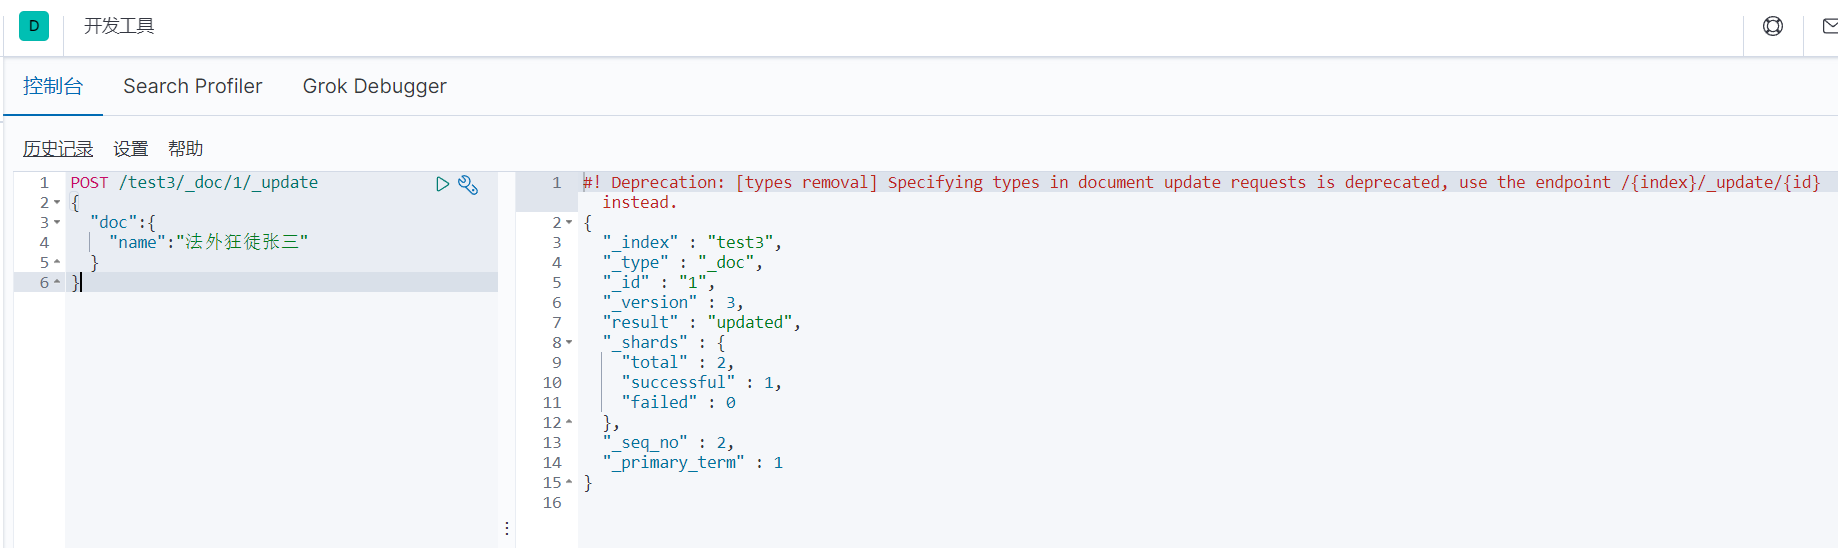Click the Deprecation warning line in output
This screenshot has height=548, width=1838.
point(1201,192)
